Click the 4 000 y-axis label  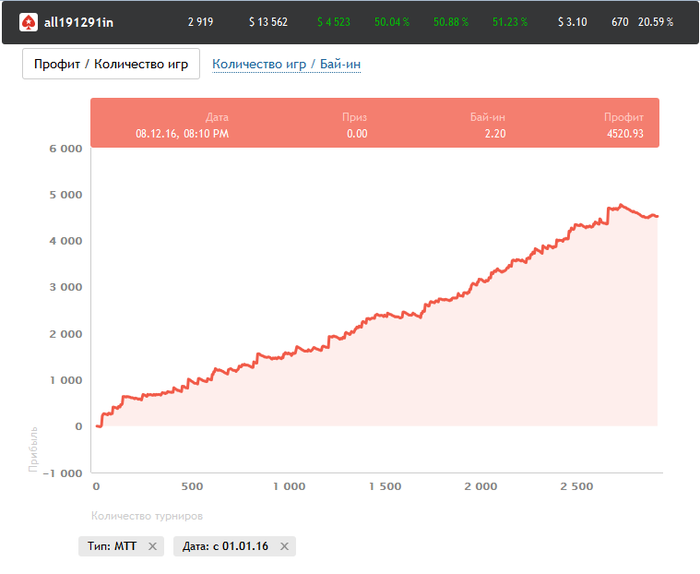(x=66, y=241)
